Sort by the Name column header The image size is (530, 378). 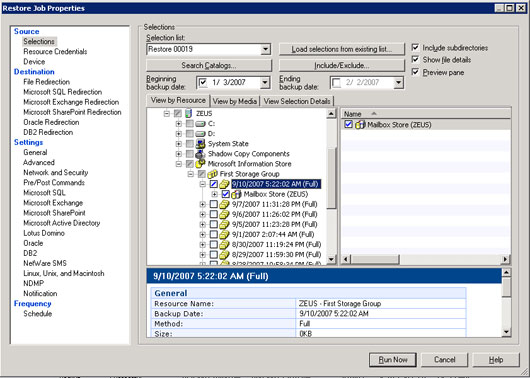click(425, 114)
